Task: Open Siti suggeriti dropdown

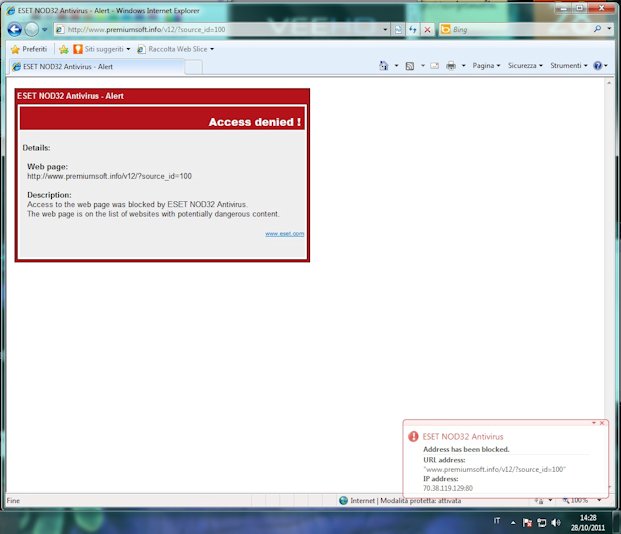Action: coord(102,49)
